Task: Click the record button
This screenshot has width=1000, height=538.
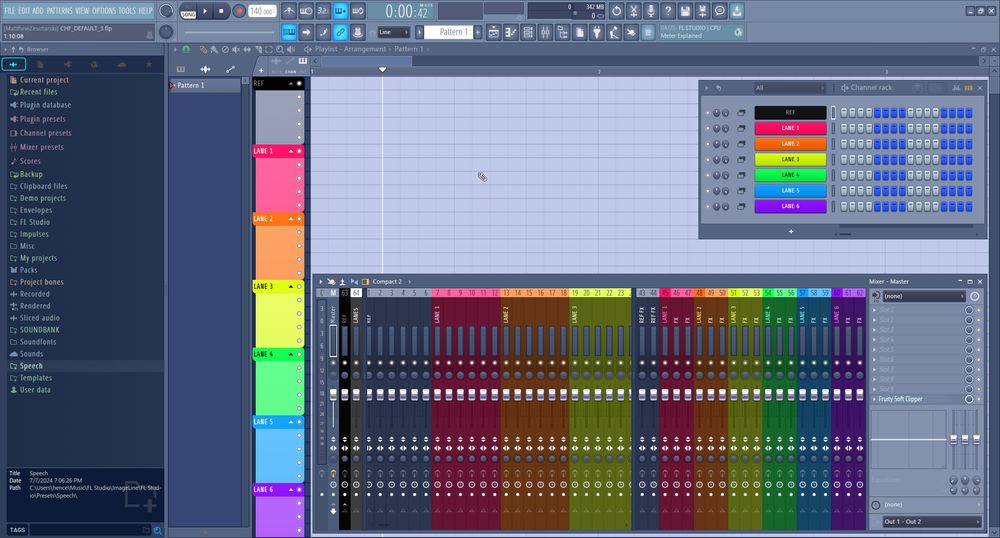Action: tap(239, 11)
